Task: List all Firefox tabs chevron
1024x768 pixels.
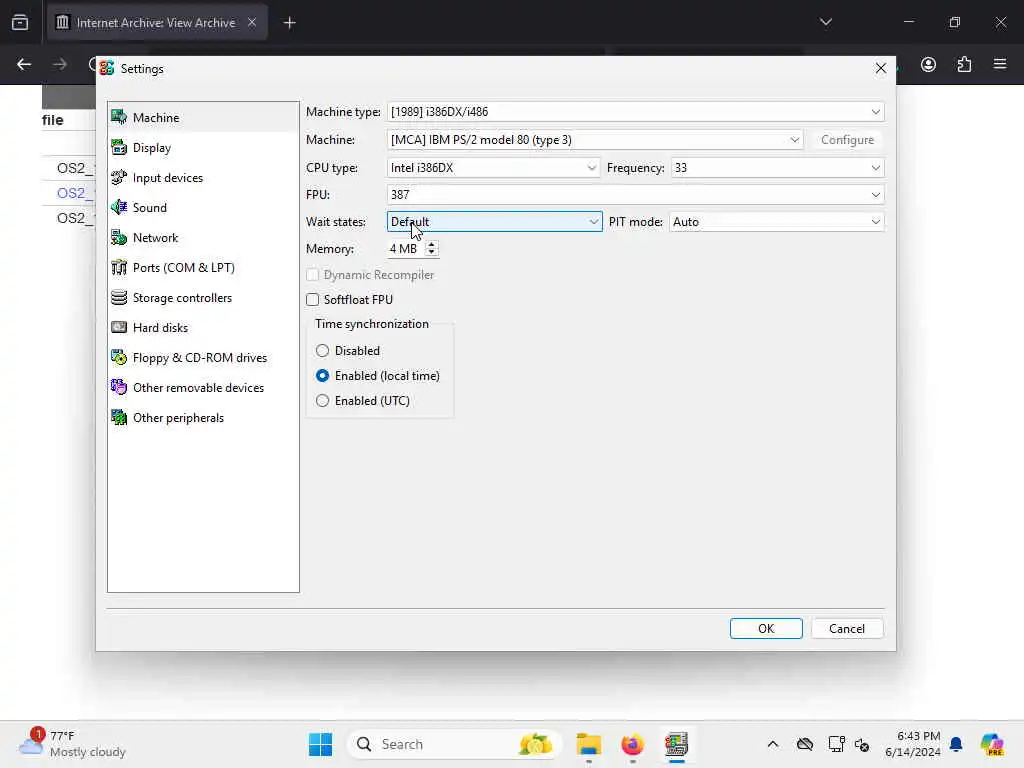Action: [825, 23]
